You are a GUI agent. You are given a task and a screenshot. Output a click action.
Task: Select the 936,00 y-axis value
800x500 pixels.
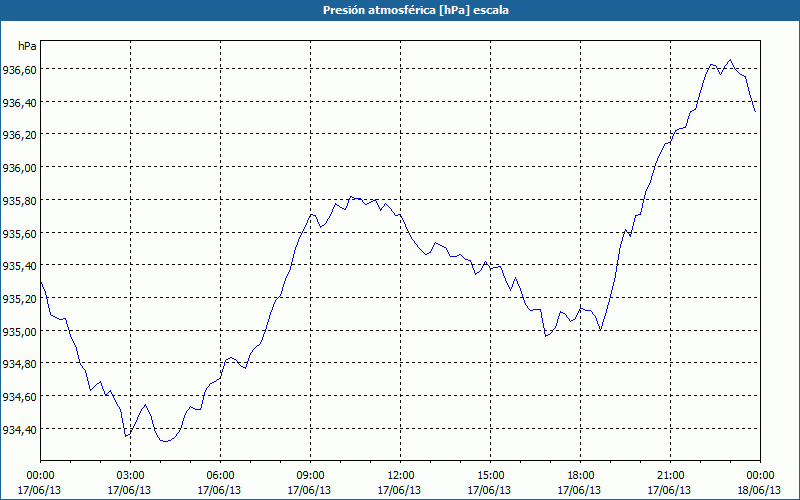(x=19, y=167)
